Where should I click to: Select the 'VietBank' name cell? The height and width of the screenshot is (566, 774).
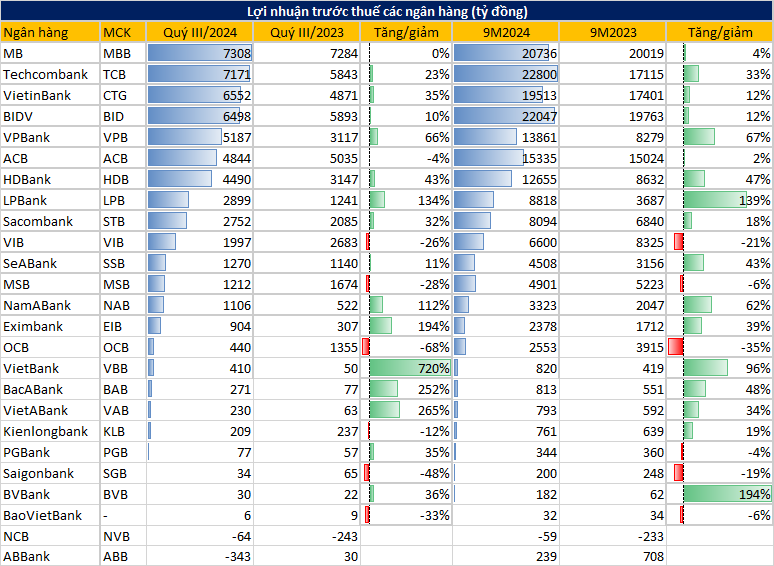coord(50,368)
